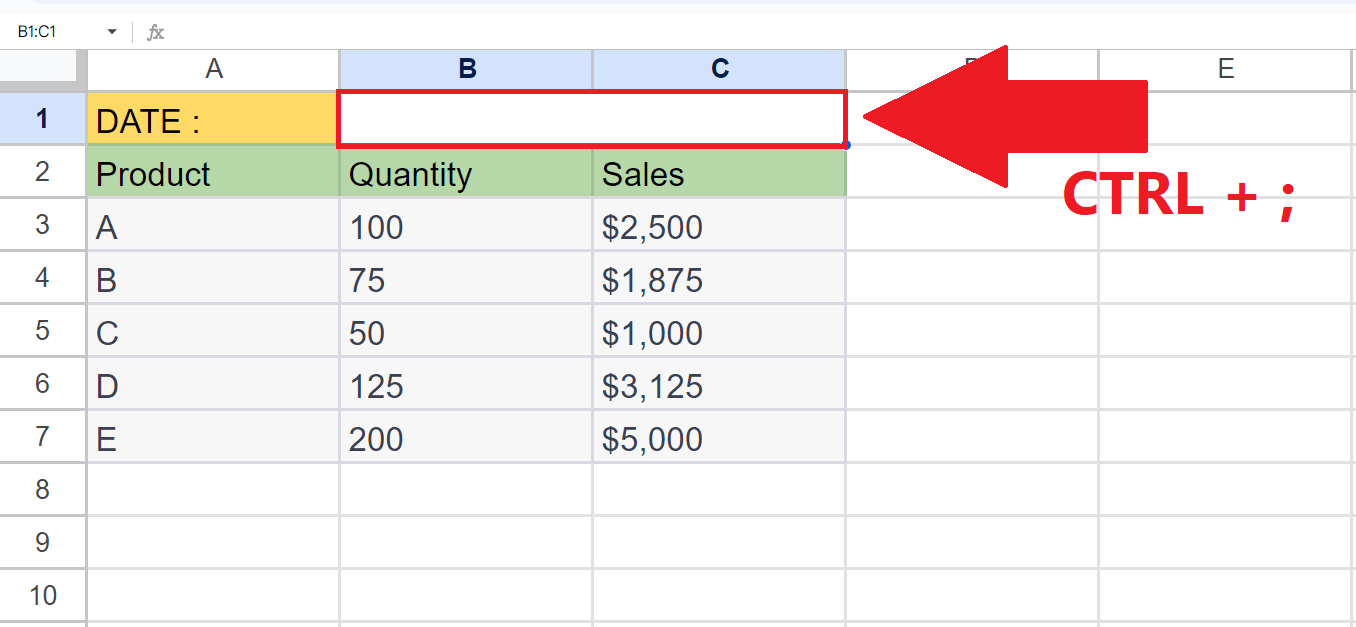Click the cell containing $5,000
Image resolution: width=1356 pixels, height=627 pixels.
click(719, 438)
